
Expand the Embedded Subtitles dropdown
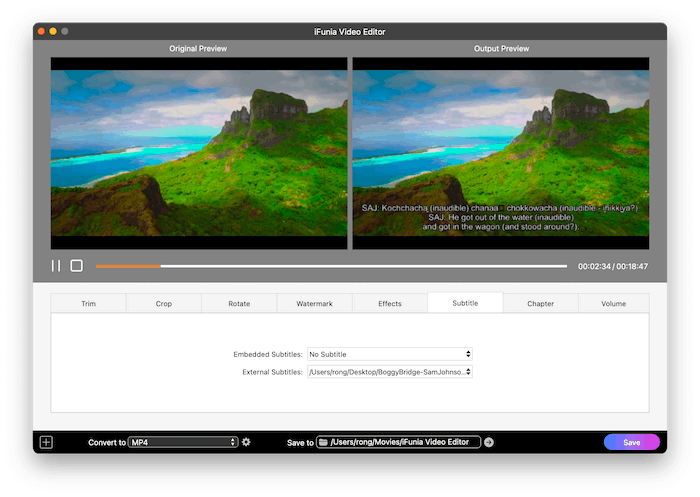[389, 354]
